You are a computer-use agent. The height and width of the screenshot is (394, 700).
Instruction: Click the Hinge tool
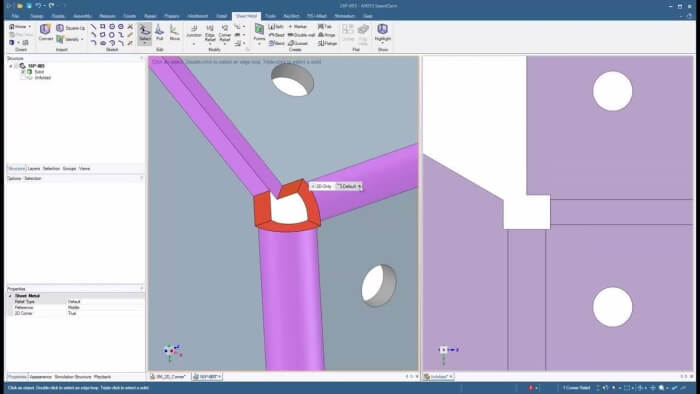(x=326, y=35)
